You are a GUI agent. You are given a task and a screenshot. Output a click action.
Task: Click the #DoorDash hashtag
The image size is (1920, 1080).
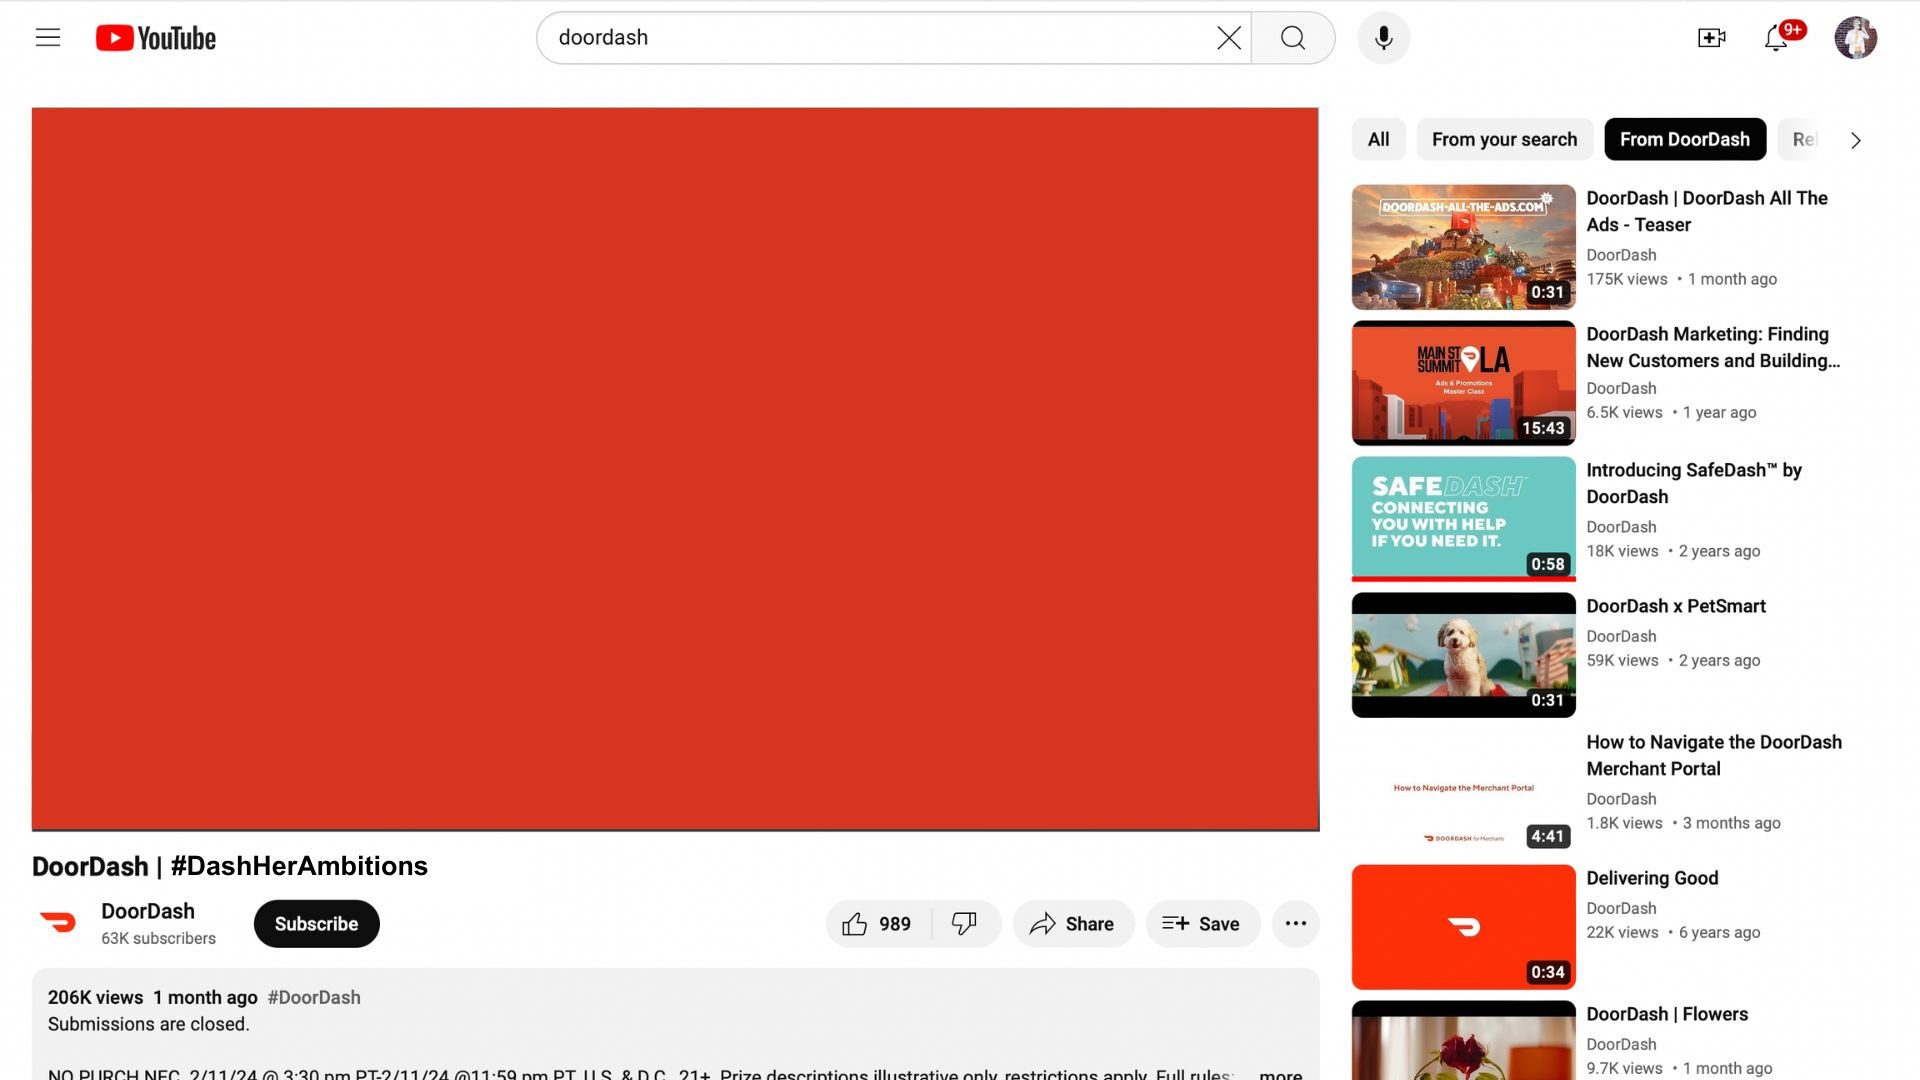314,997
